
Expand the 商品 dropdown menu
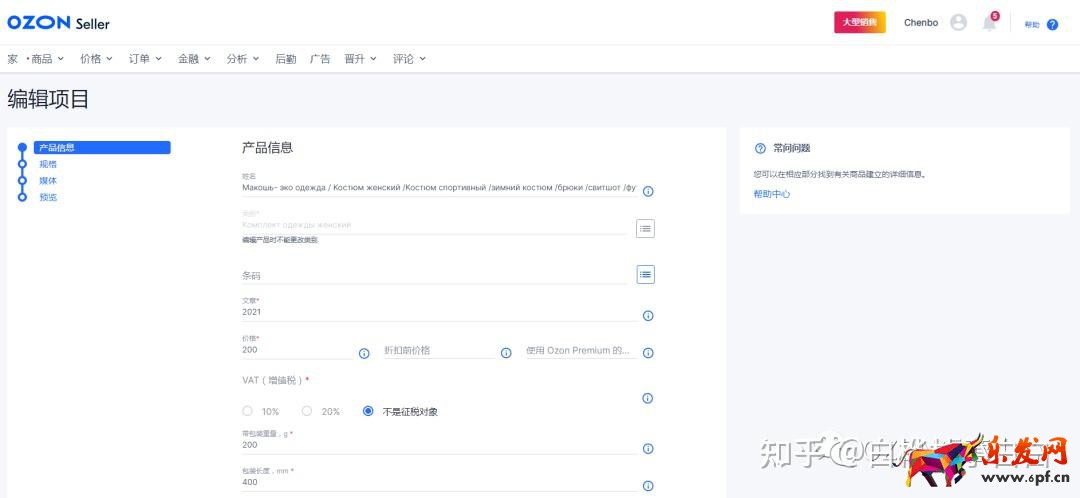46,59
